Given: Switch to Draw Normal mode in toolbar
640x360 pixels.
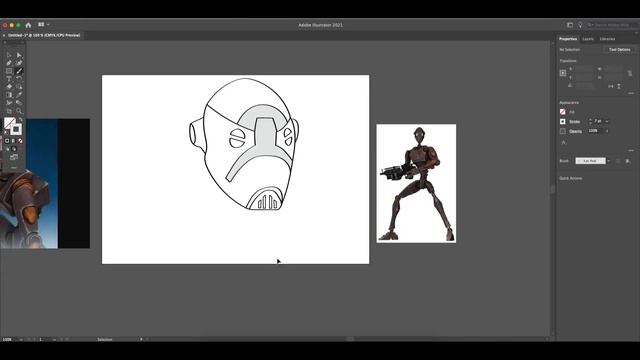Looking at the screenshot, I should 7,149.
